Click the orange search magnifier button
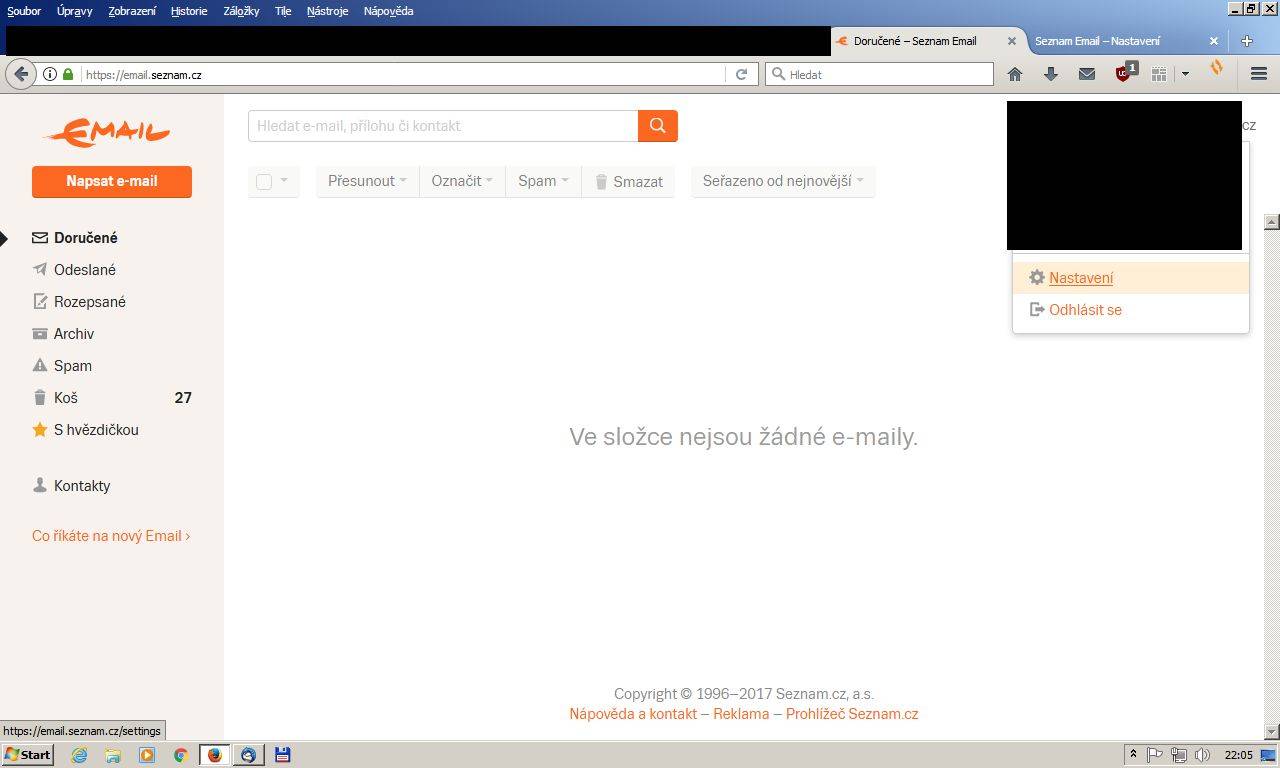 pos(657,125)
